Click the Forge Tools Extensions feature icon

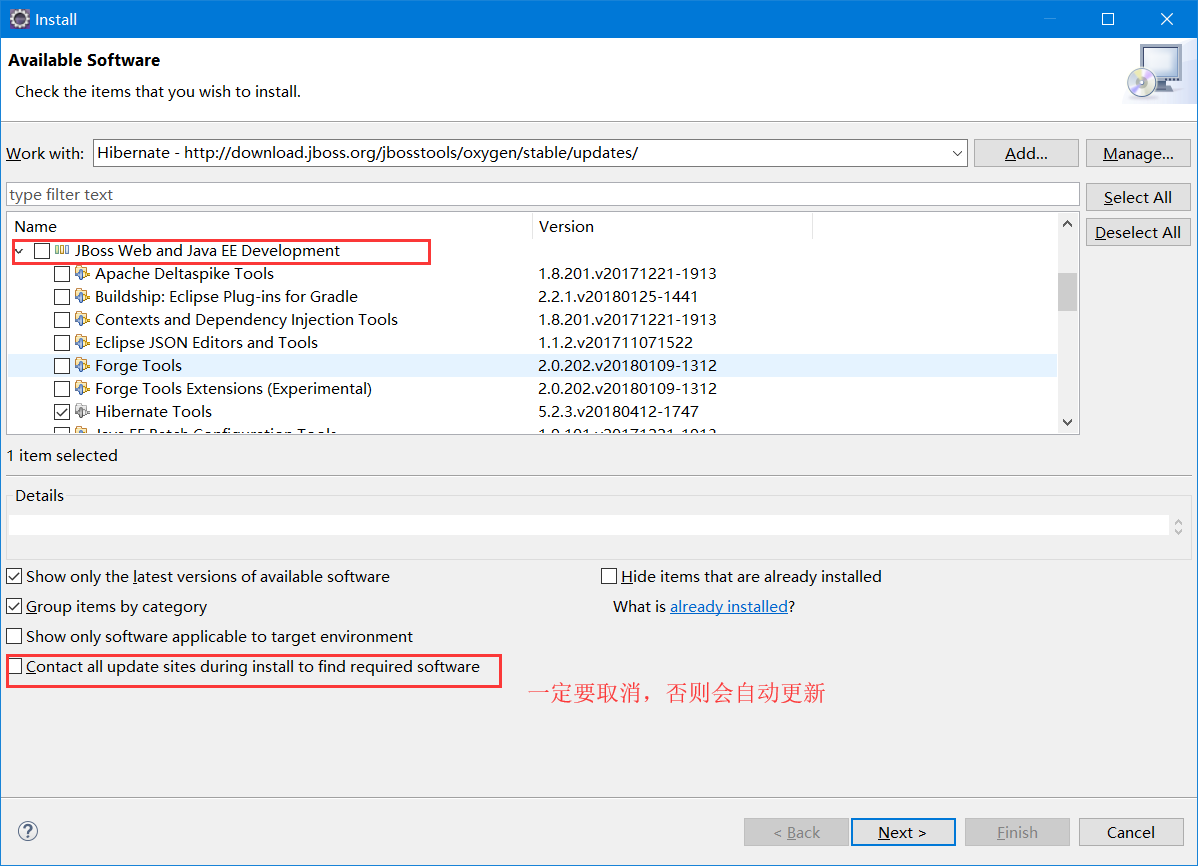83,388
